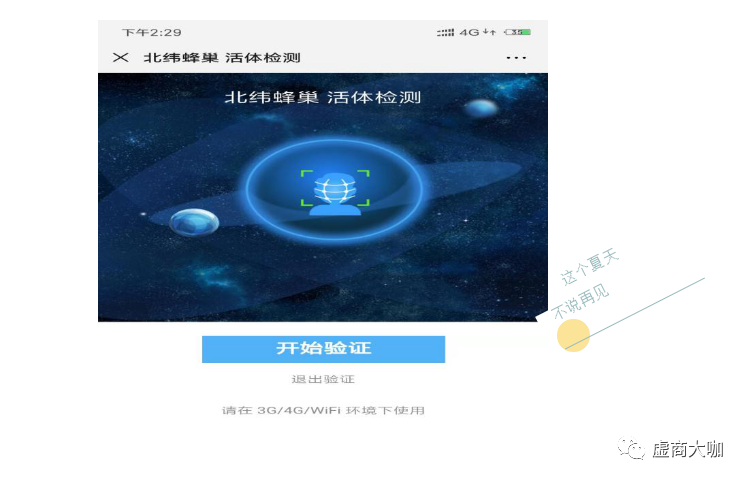
Task: Tap the 下午2:29 clock in the status bar
Action: 151,32
